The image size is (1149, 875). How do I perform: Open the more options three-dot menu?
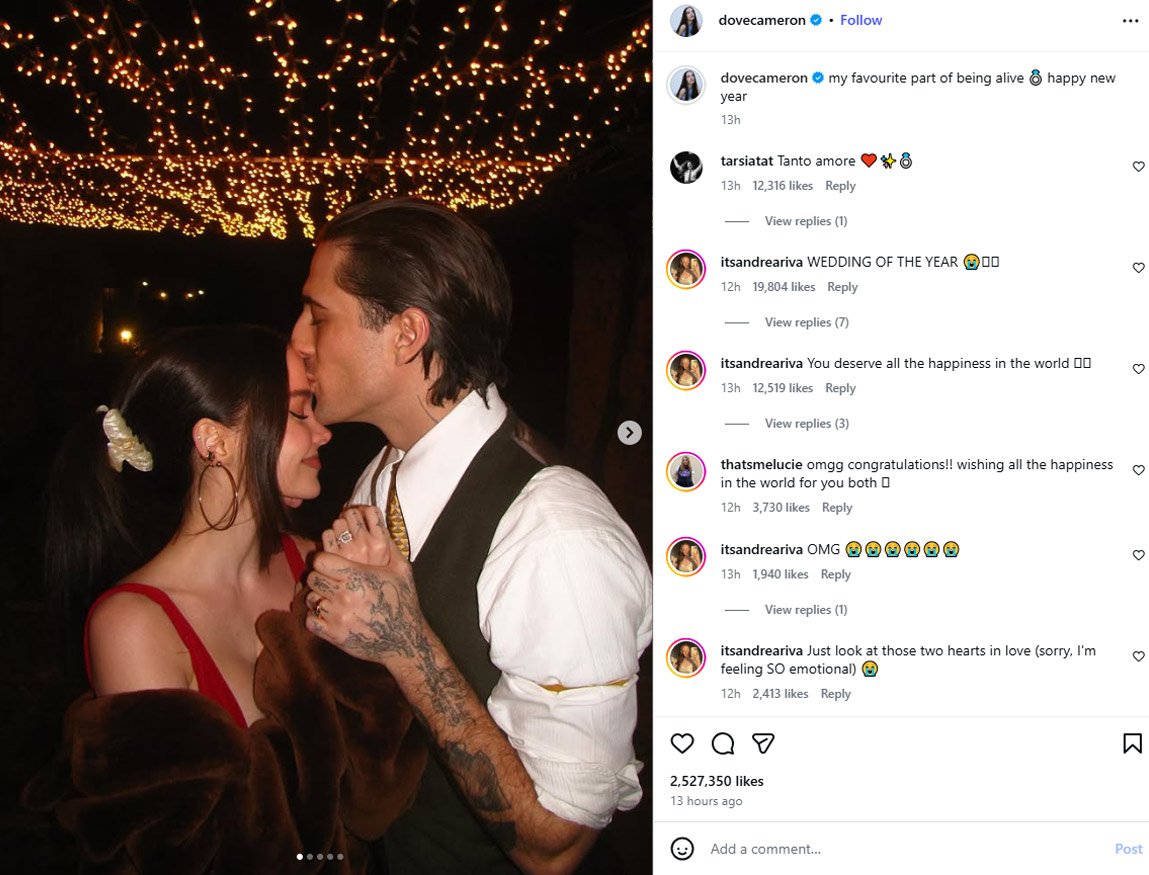click(1130, 20)
